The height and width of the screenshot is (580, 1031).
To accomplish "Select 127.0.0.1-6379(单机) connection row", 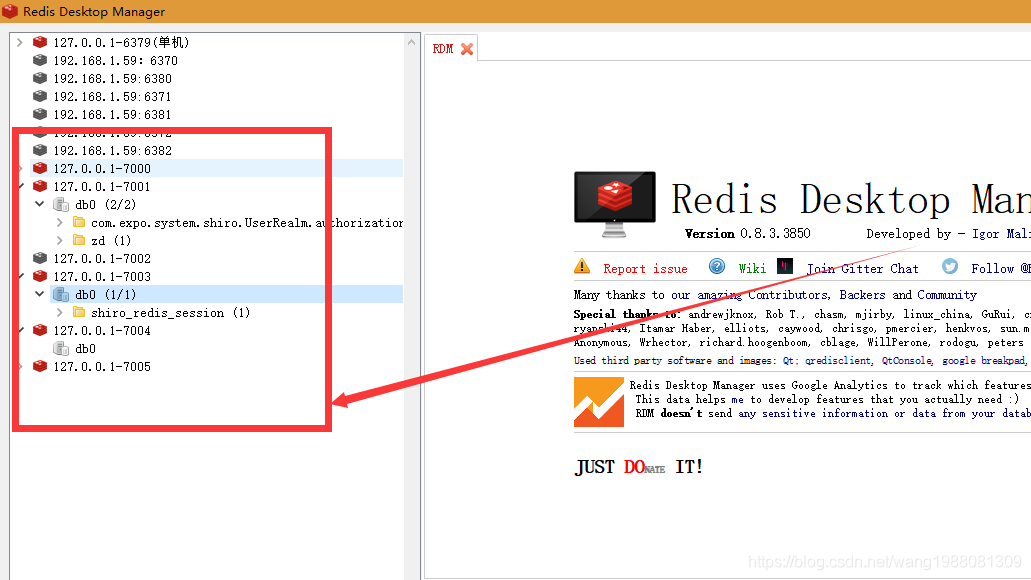I will pos(122,42).
